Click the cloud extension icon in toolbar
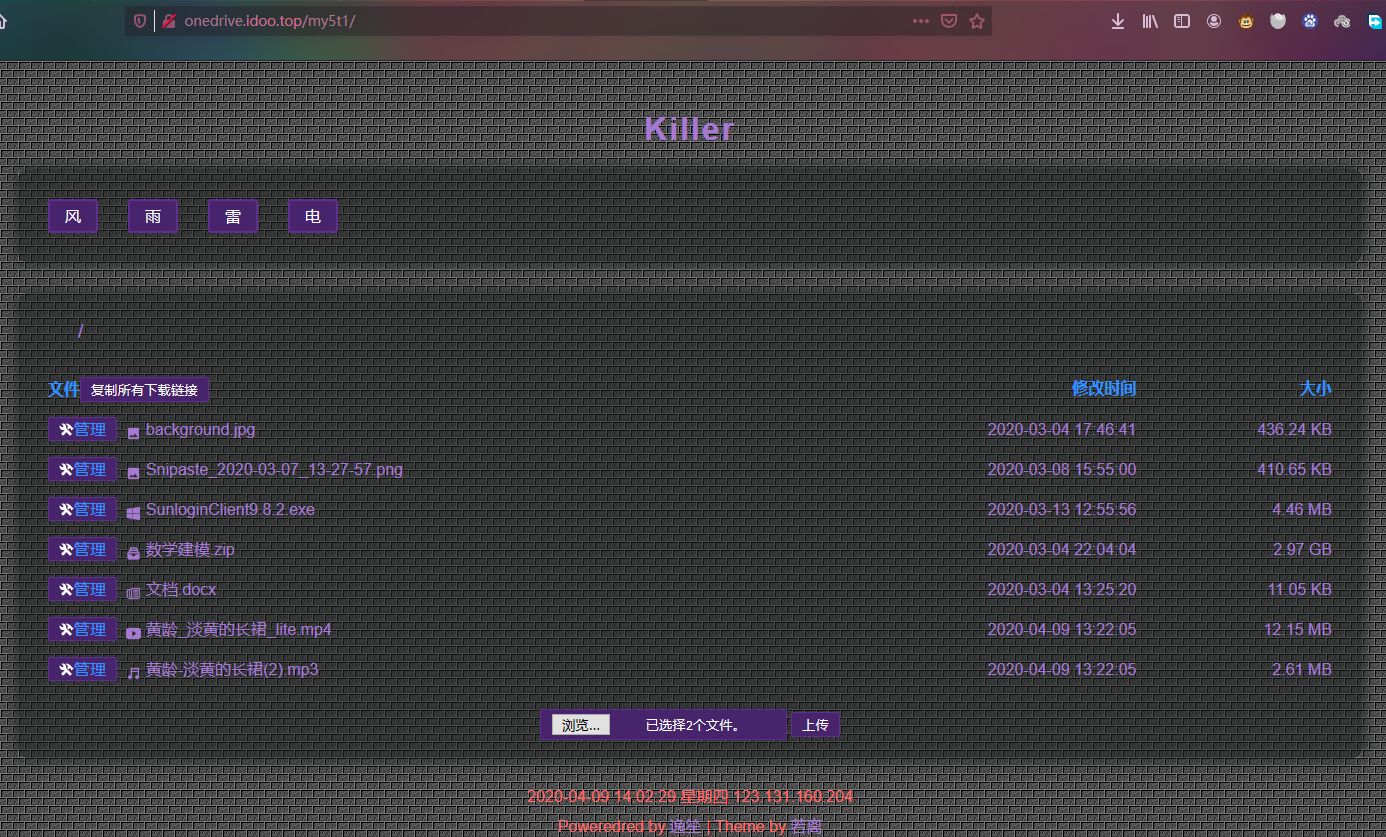The height and width of the screenshot is (837, 1386). pos(1342,21)
